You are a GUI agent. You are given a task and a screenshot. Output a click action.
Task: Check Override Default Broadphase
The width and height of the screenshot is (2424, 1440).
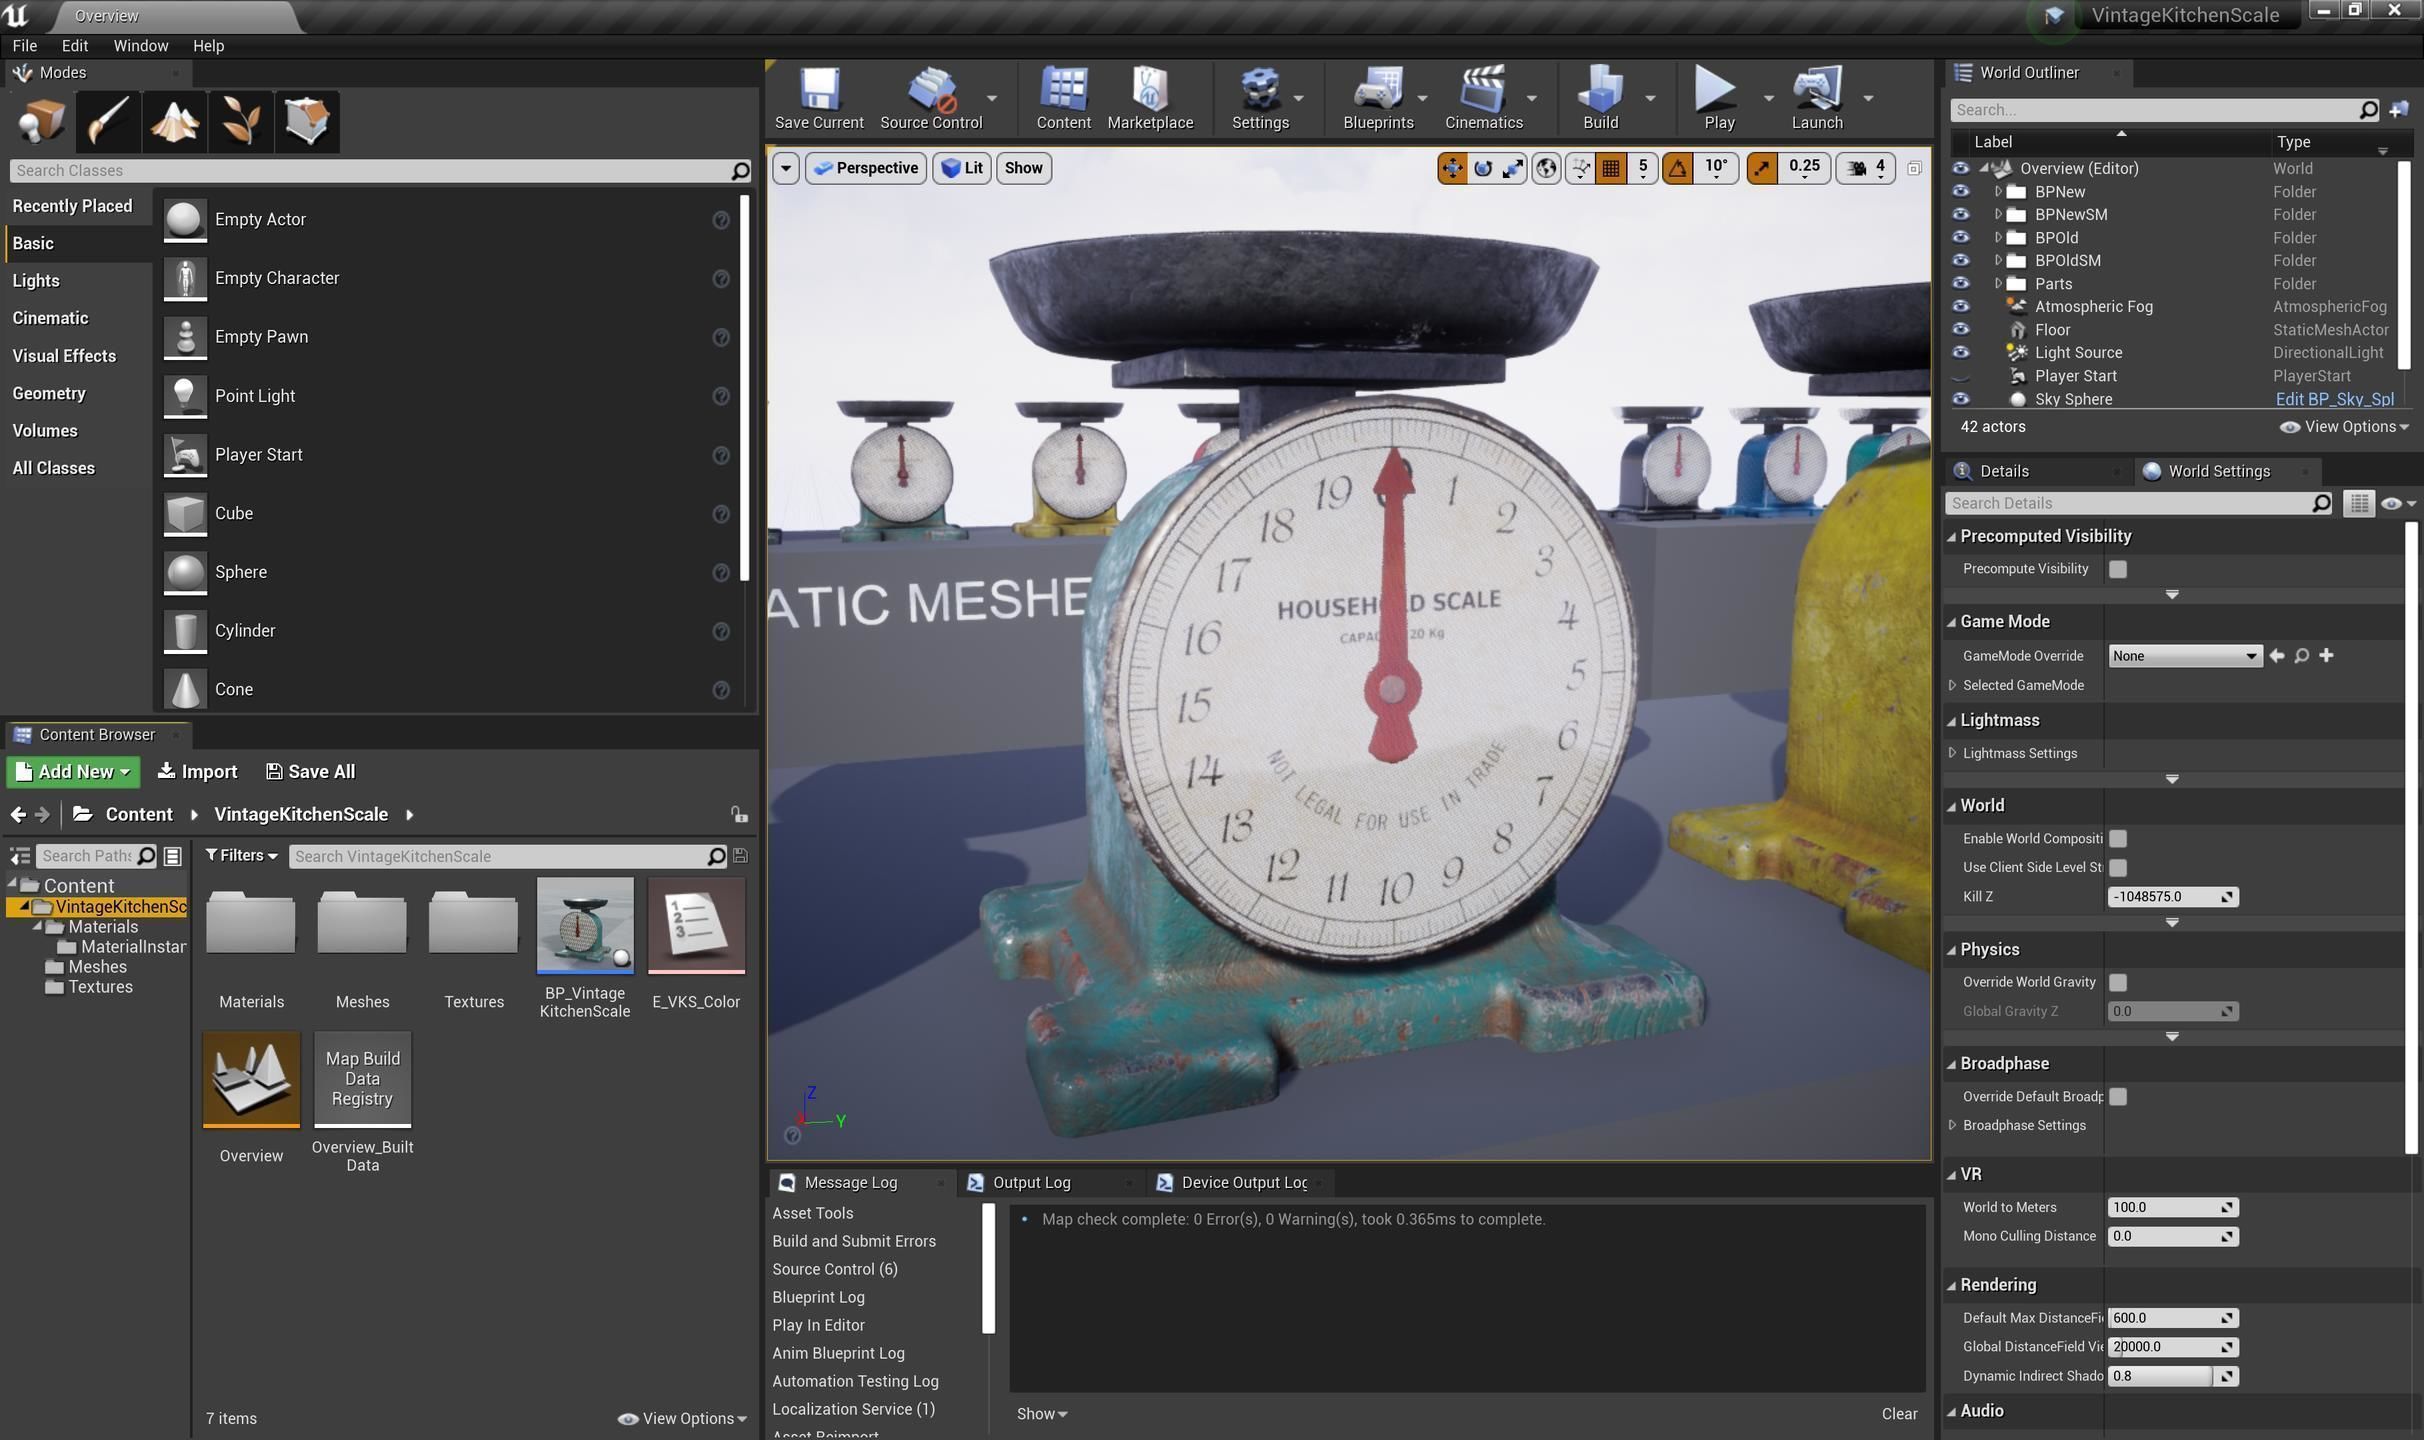2117,1097
